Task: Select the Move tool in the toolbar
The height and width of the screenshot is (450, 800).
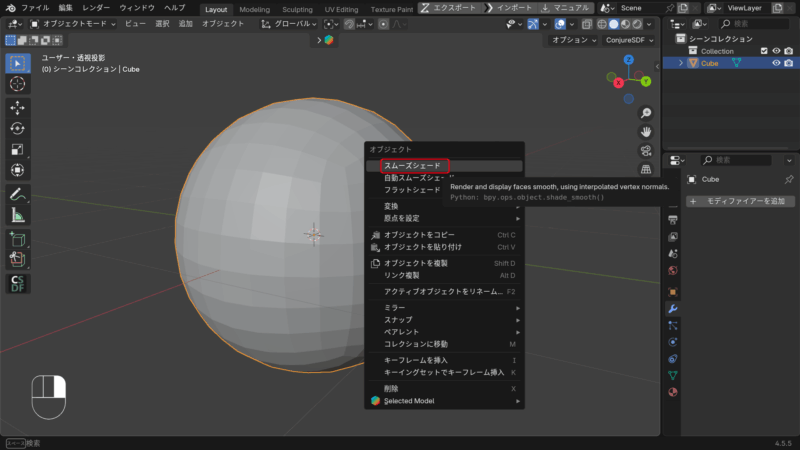Action: (18, 107)
